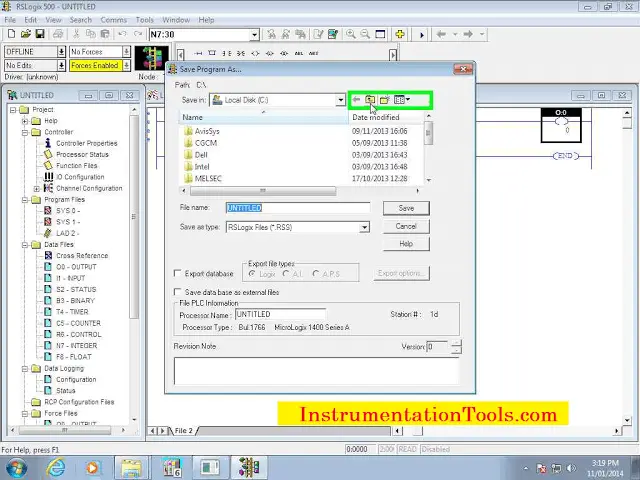Click the Zoom Out magnifier icon
The image size is (640, 480).
tap(365, 34)
